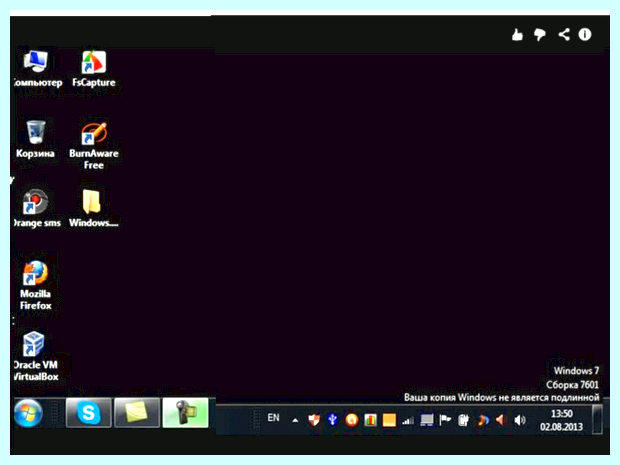Image resolution: width=620 pixels, height=465 pixels.
Task: Open the Windows Start menu orb
Action: [x=28, y=413]
